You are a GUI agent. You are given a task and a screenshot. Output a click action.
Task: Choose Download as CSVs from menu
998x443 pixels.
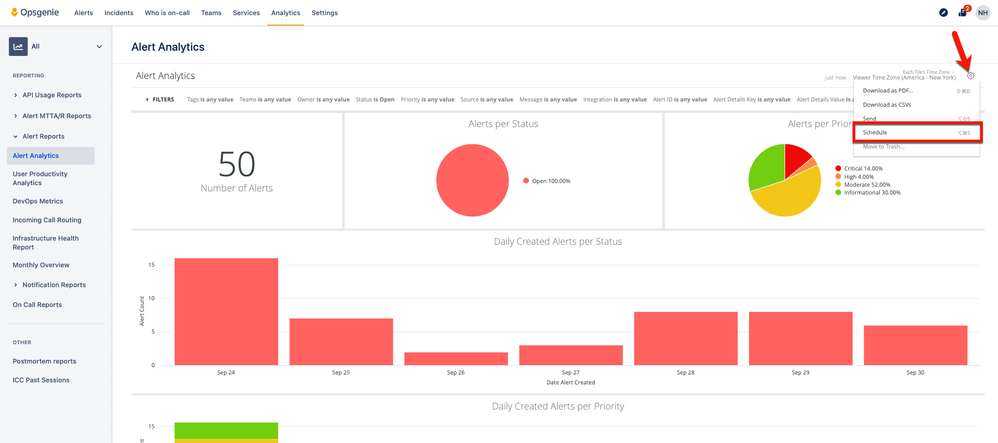[917, 104]
